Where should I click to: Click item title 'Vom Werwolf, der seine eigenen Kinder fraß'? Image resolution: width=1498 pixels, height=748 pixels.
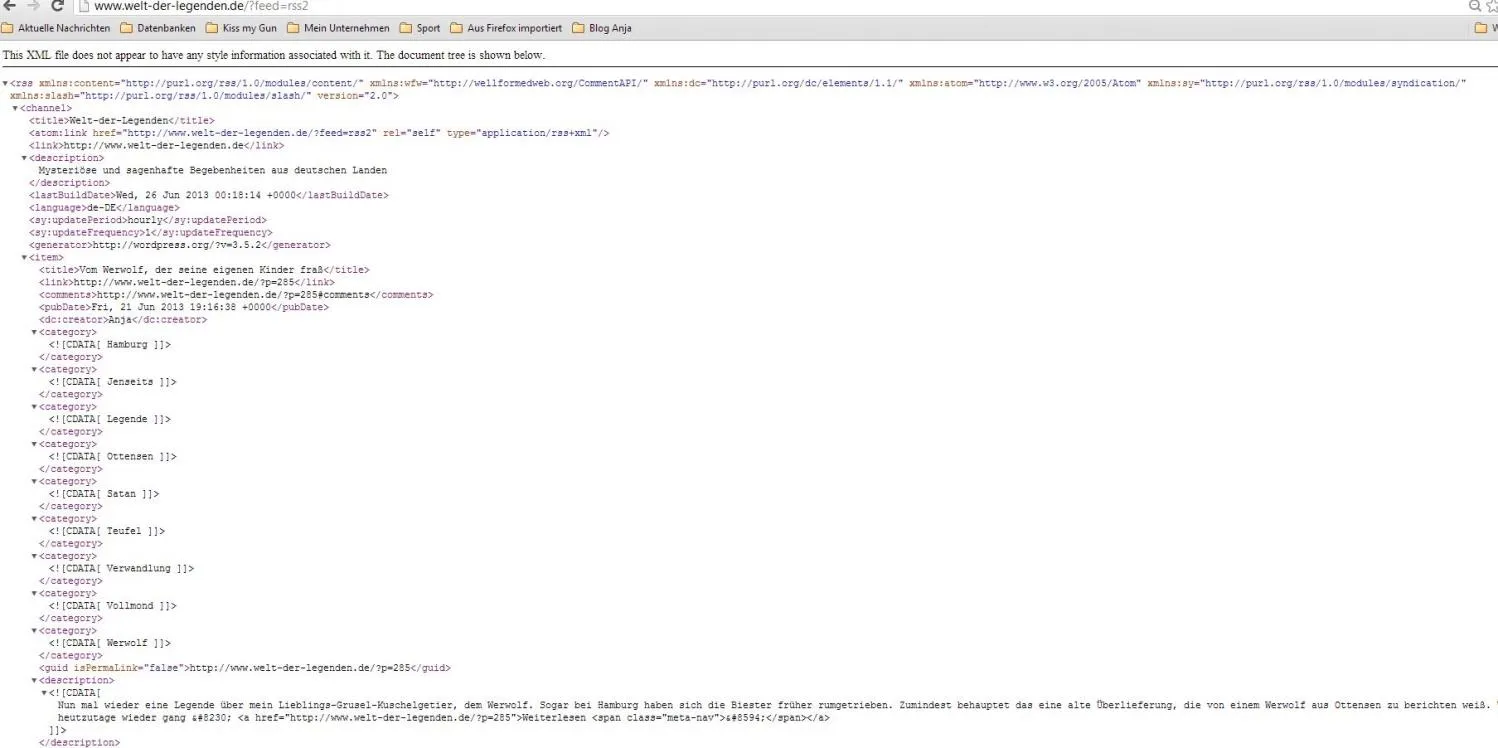(202, 270)
